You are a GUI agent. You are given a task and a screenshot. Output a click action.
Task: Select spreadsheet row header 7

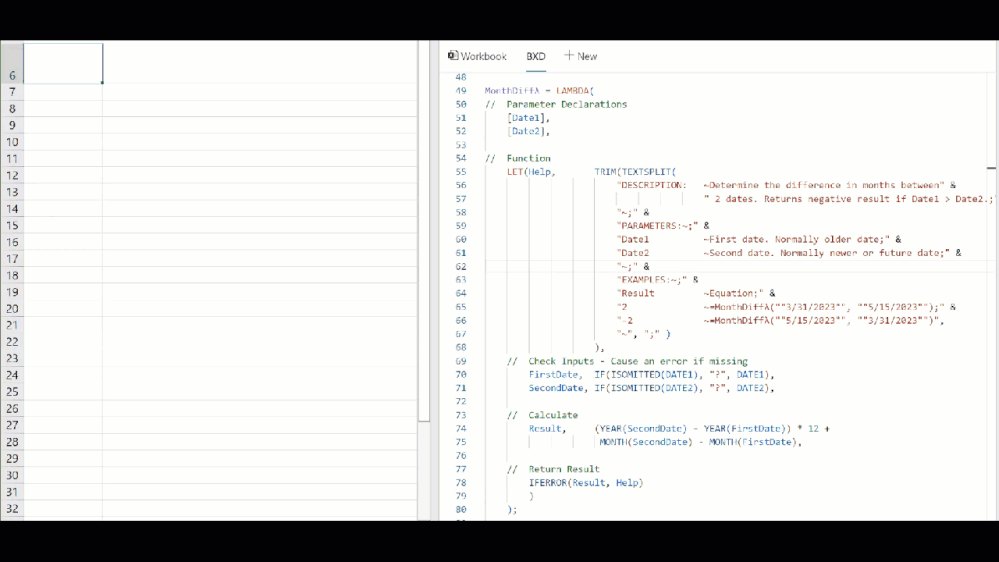12,92
